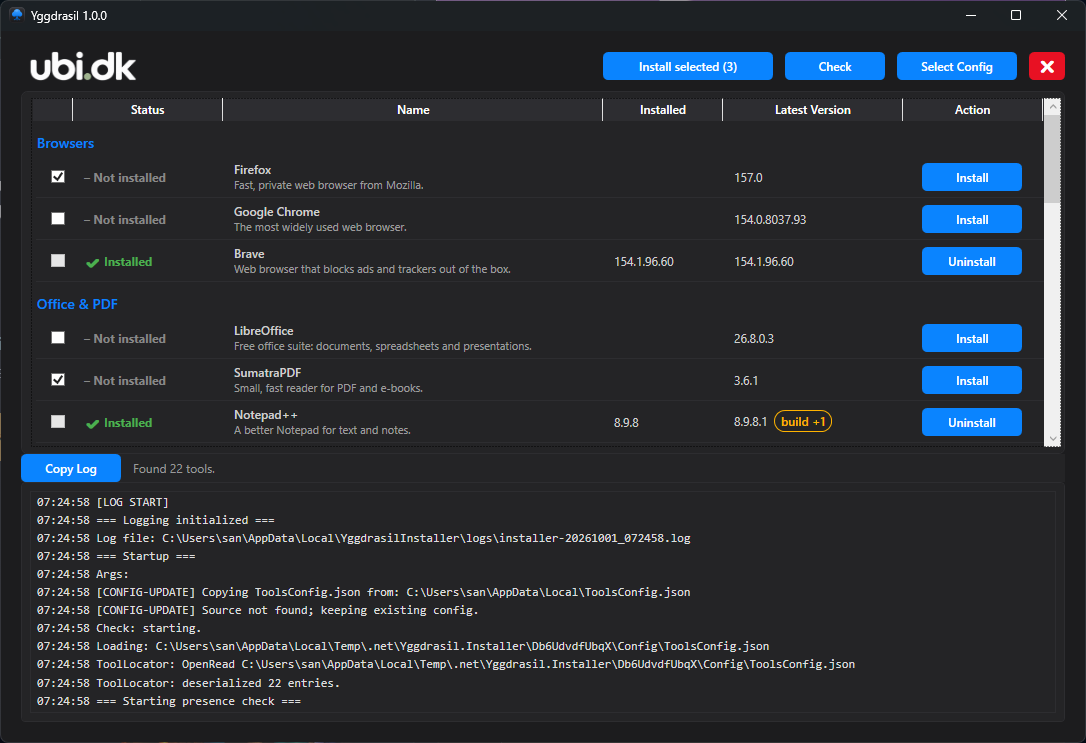
Task: Click the 'Installed' status for Brave
Action: [127, 262]
